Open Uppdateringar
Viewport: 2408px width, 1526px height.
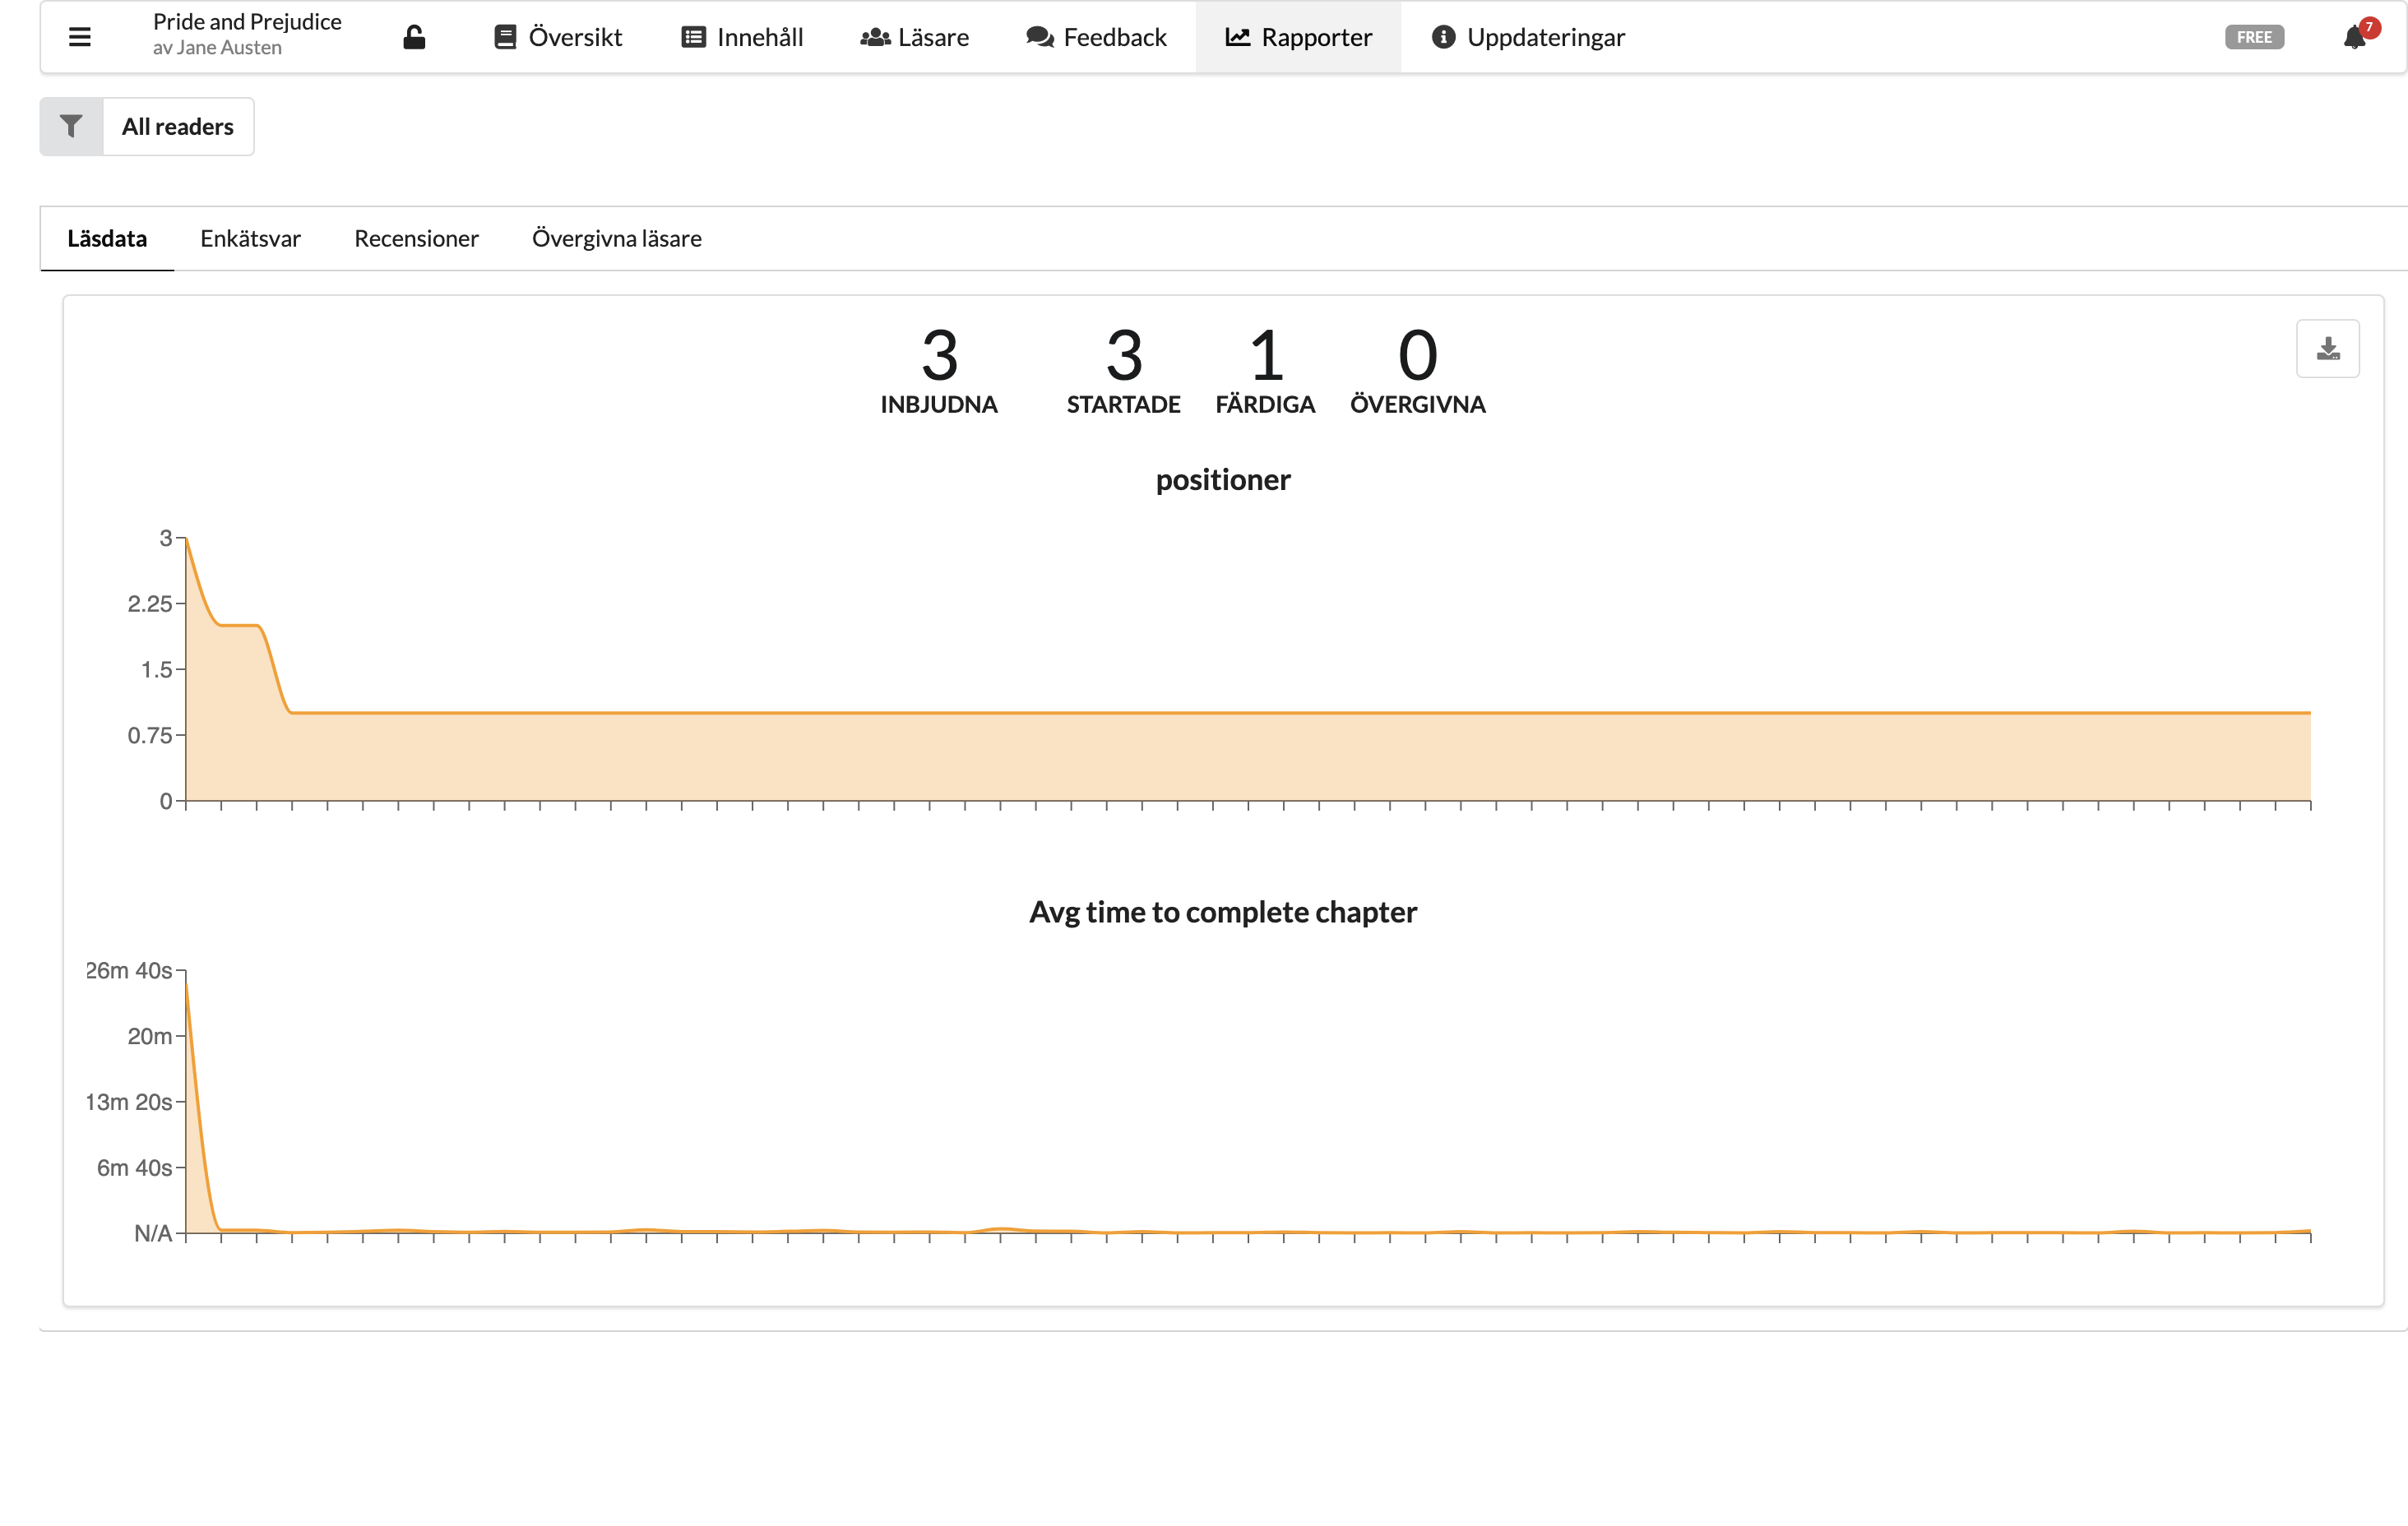tap(1528, 37)
